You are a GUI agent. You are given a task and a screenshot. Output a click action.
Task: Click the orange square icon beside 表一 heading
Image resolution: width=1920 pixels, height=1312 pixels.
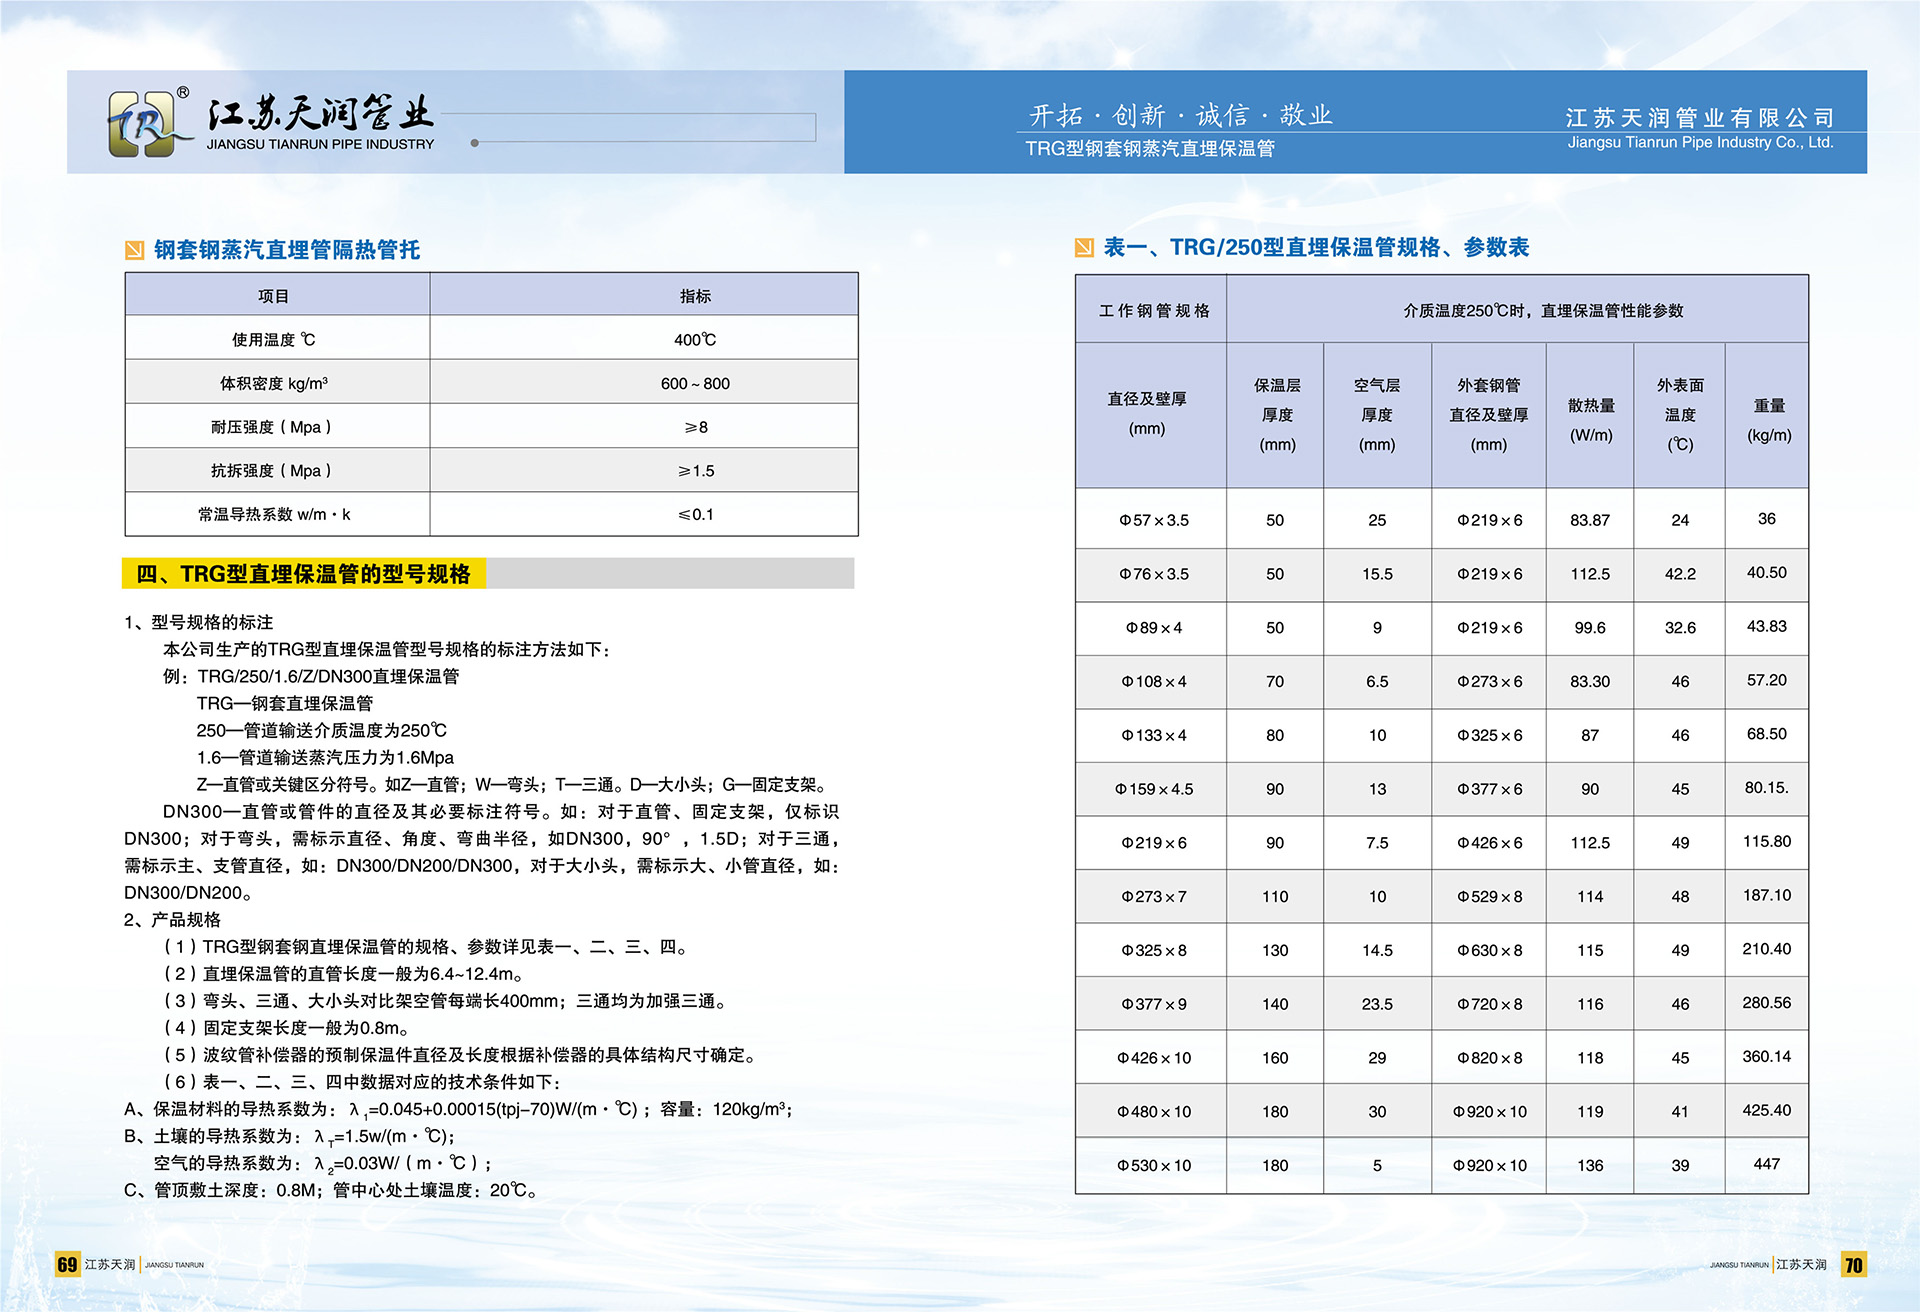coord(1084,248)
